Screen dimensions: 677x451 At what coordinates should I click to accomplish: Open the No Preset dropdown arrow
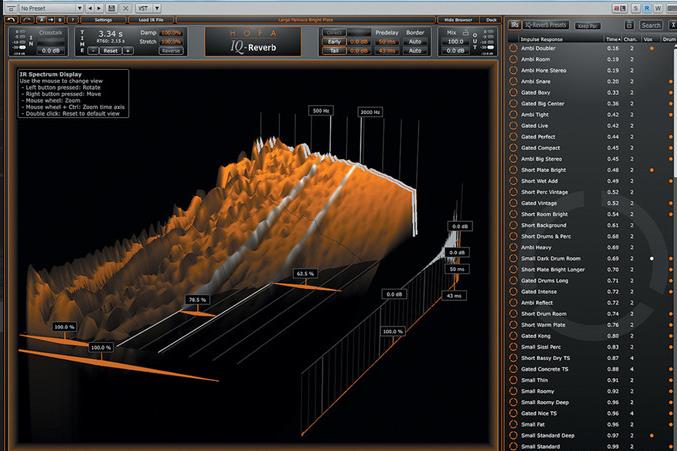tap(79, 8)
